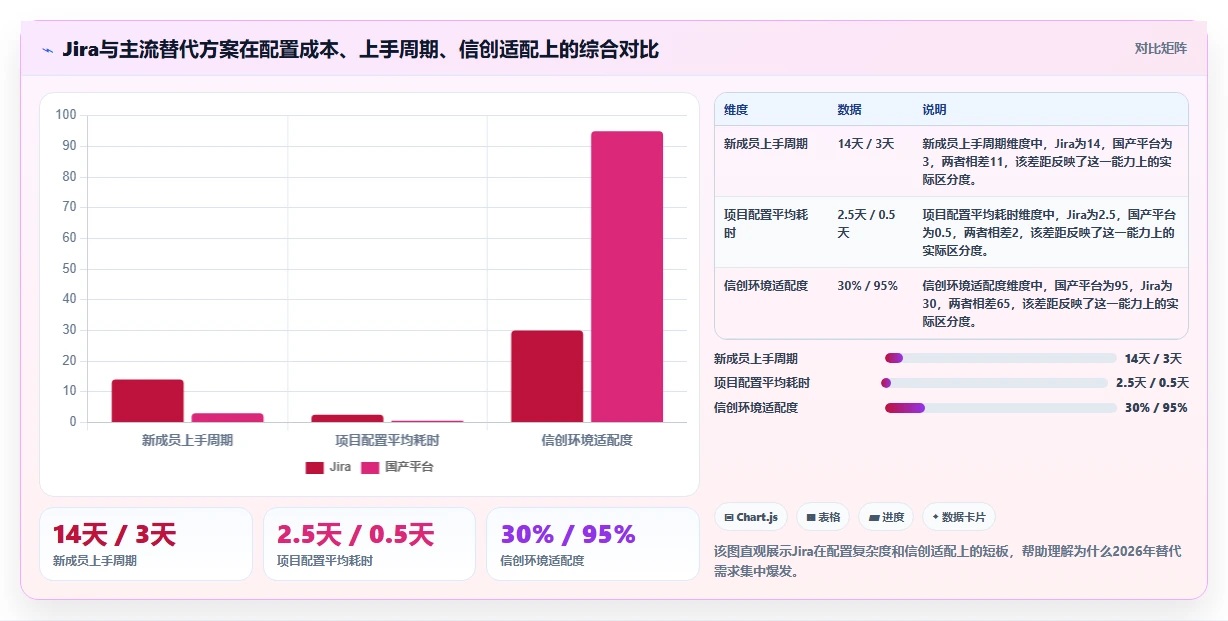
Task: Click the 新成员上手周期 progress bar
Action: pyautogui.click(x=1000, y=358)
